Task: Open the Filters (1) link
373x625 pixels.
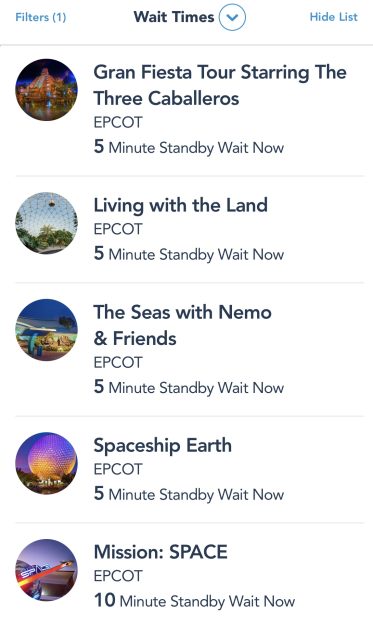Action: 41,17
